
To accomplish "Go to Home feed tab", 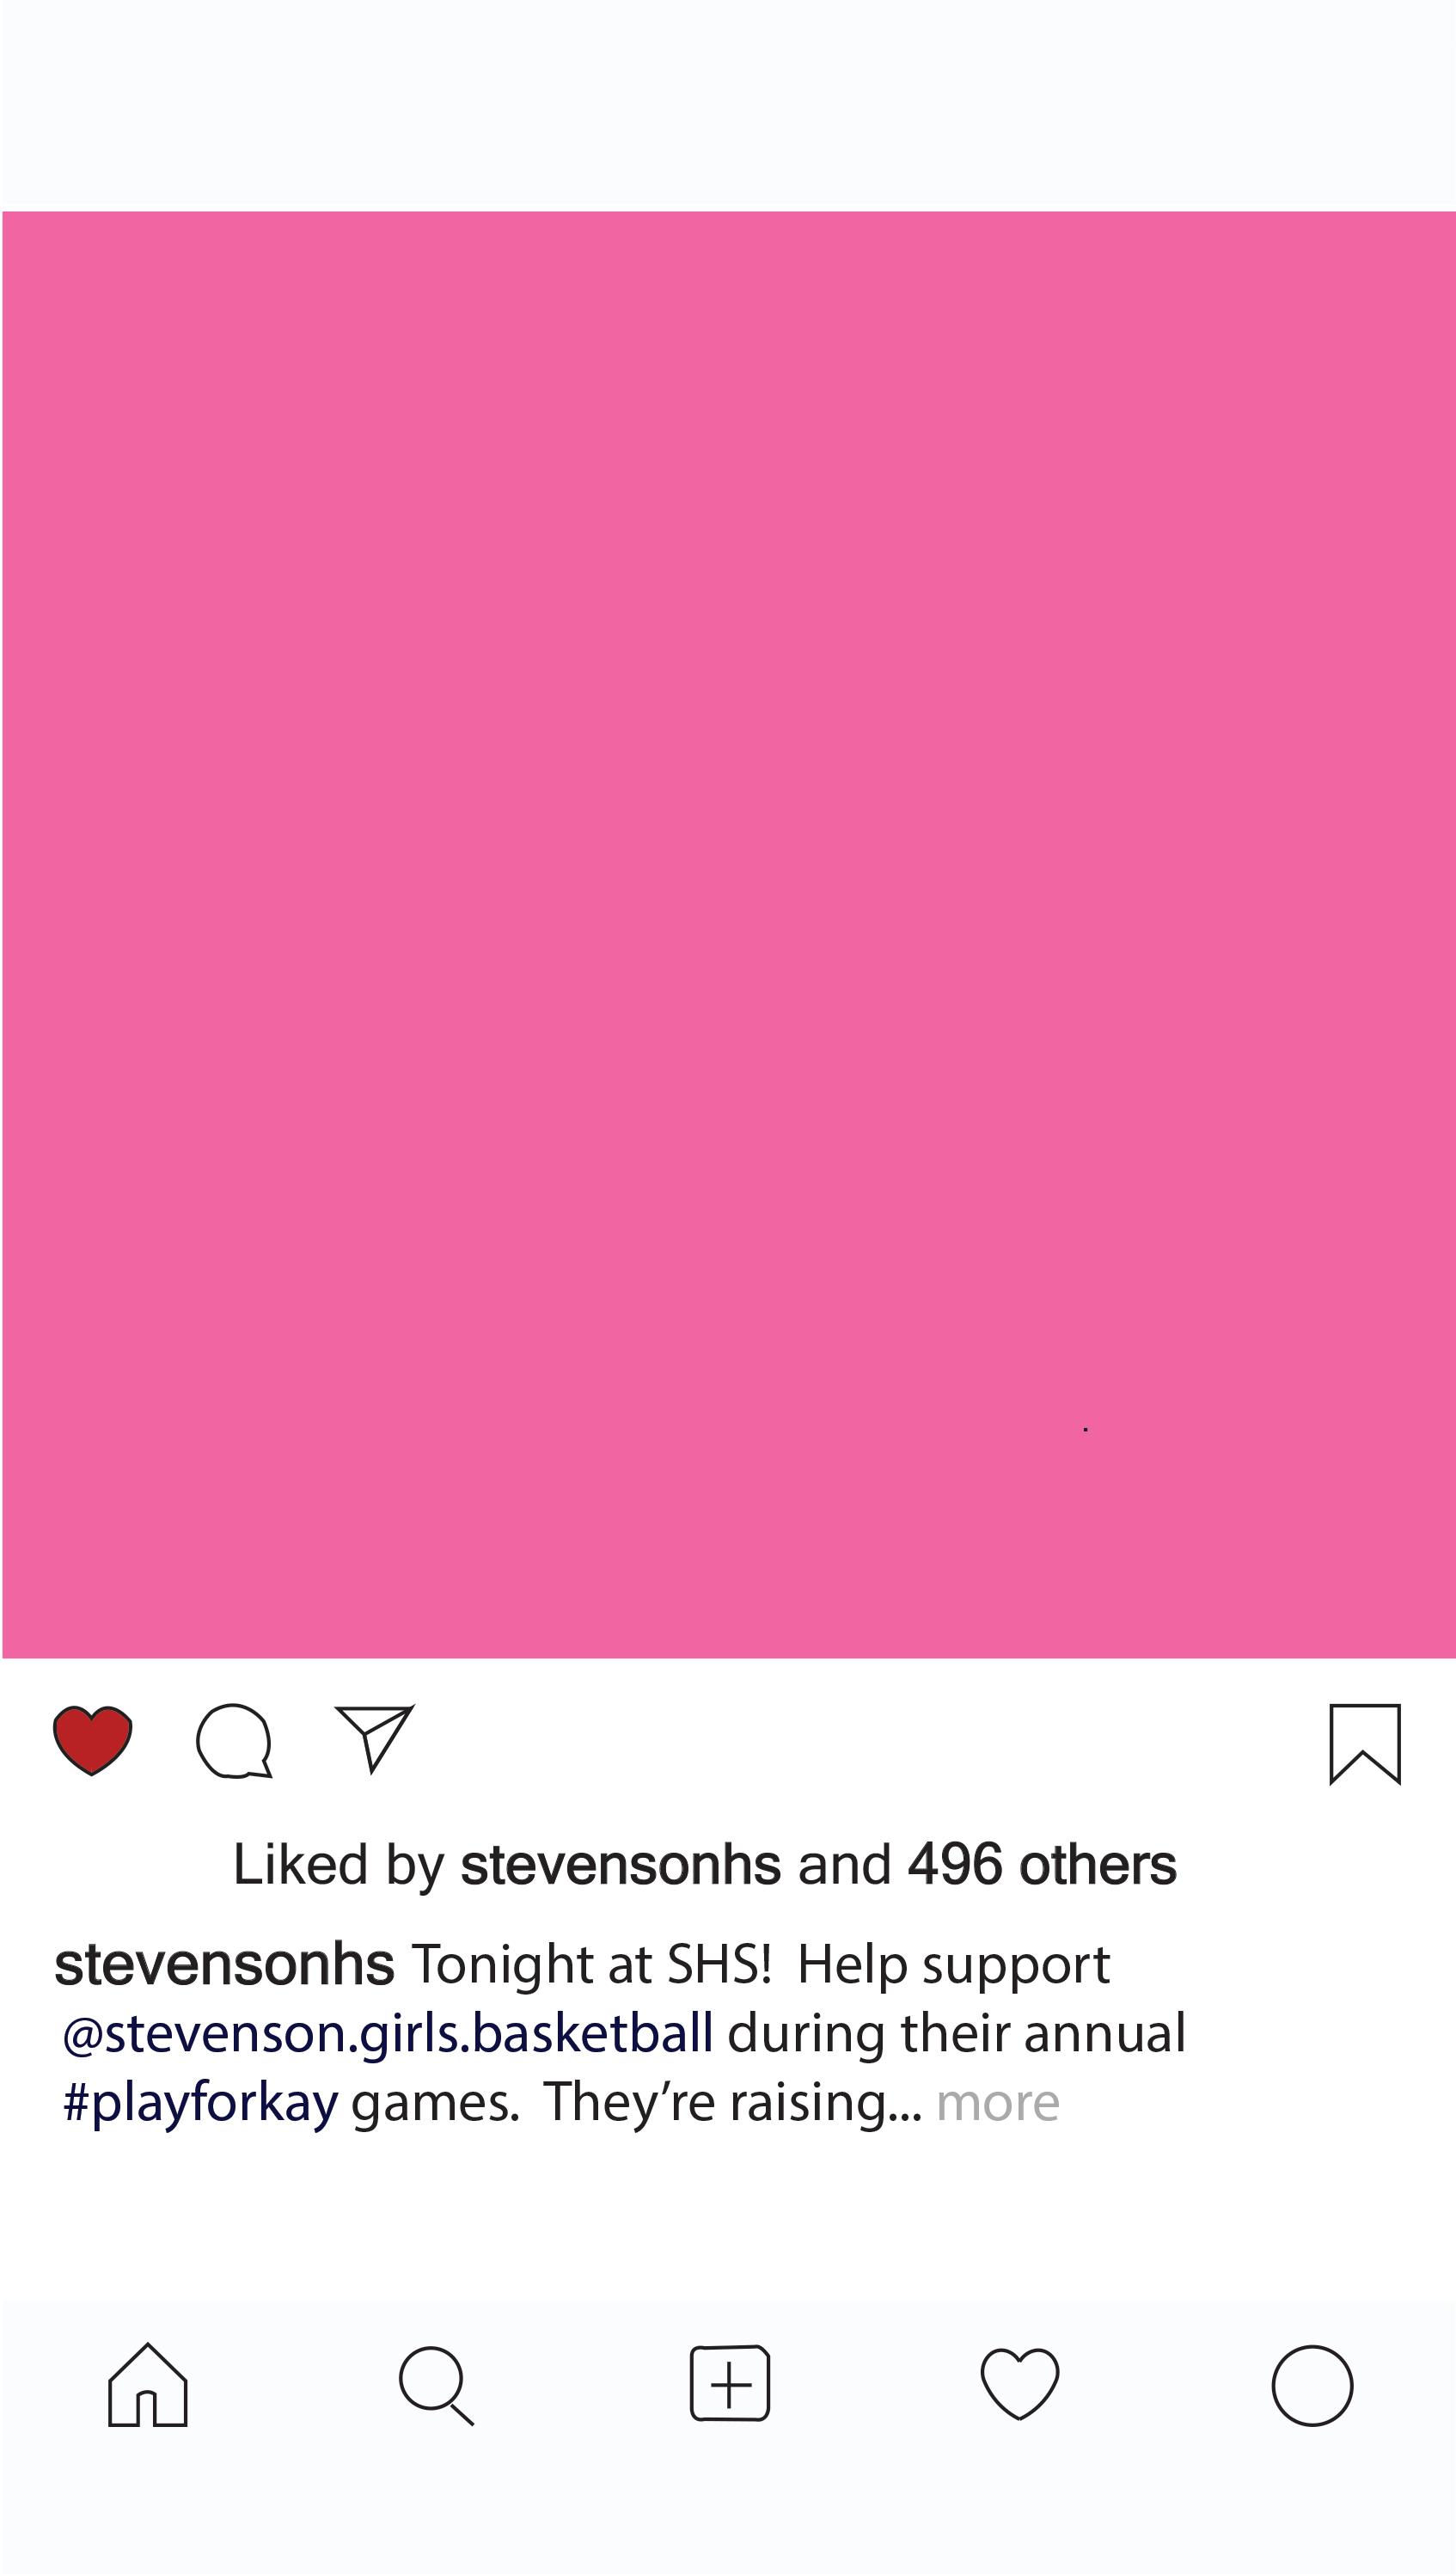I will click(x=148, y=2385).
